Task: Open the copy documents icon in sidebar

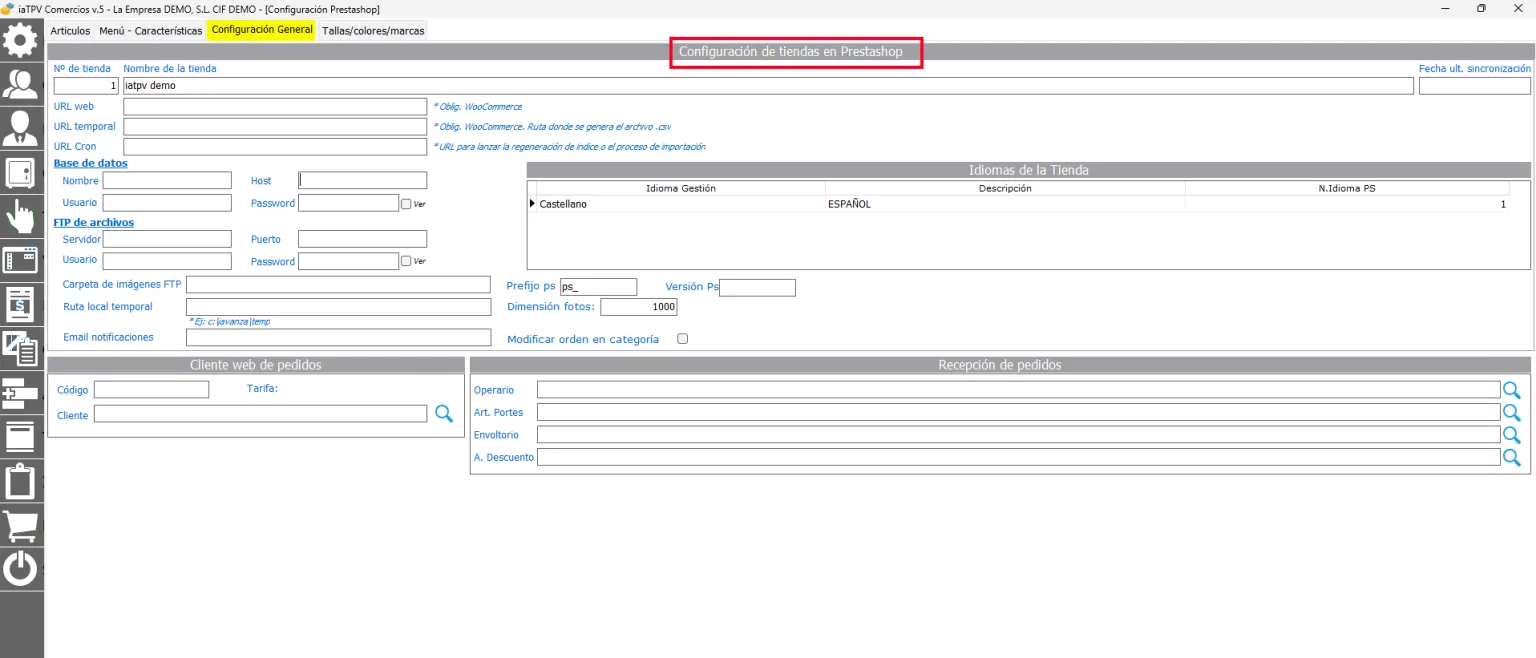Action: click(x=21, y=347)
